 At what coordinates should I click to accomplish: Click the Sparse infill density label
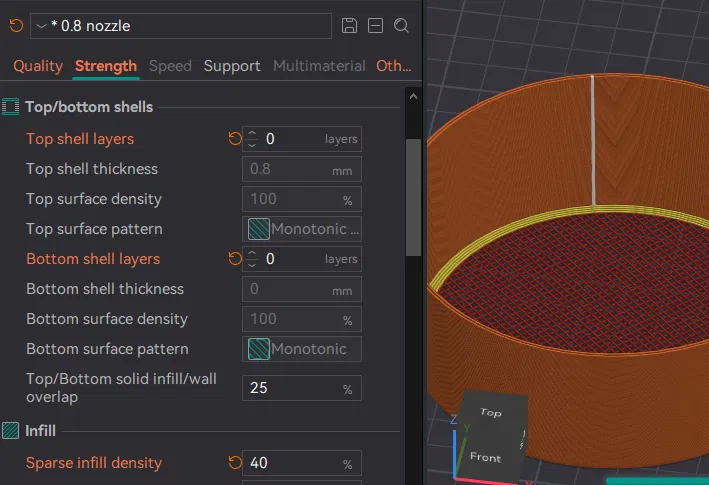(x=94, y=463)
